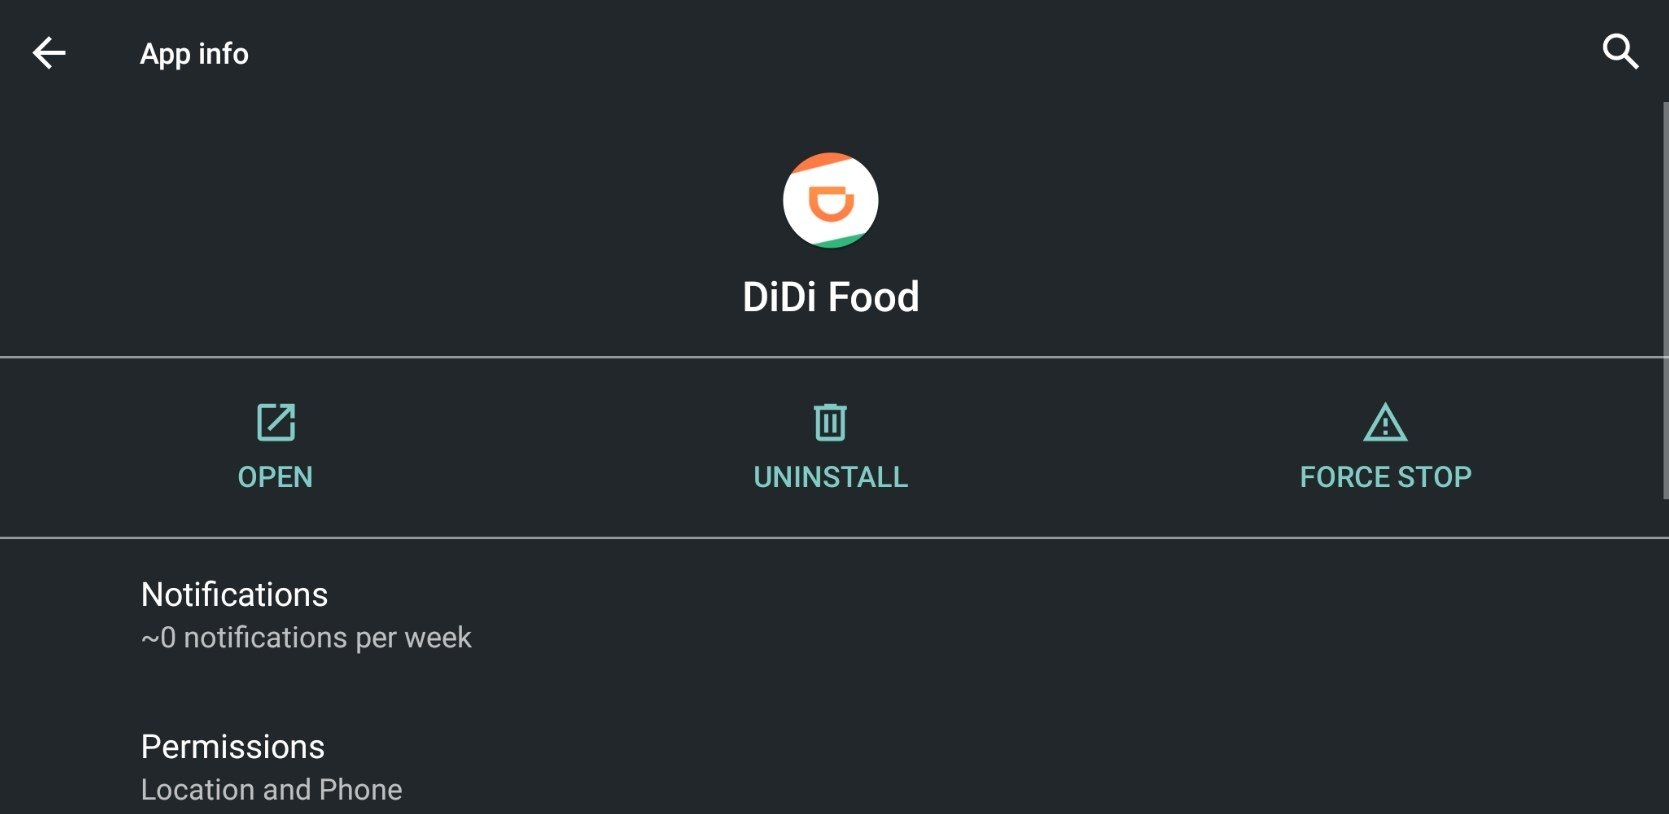Tap the FORCE STOP text button
1669x814 pixels.
(1385, 477)
